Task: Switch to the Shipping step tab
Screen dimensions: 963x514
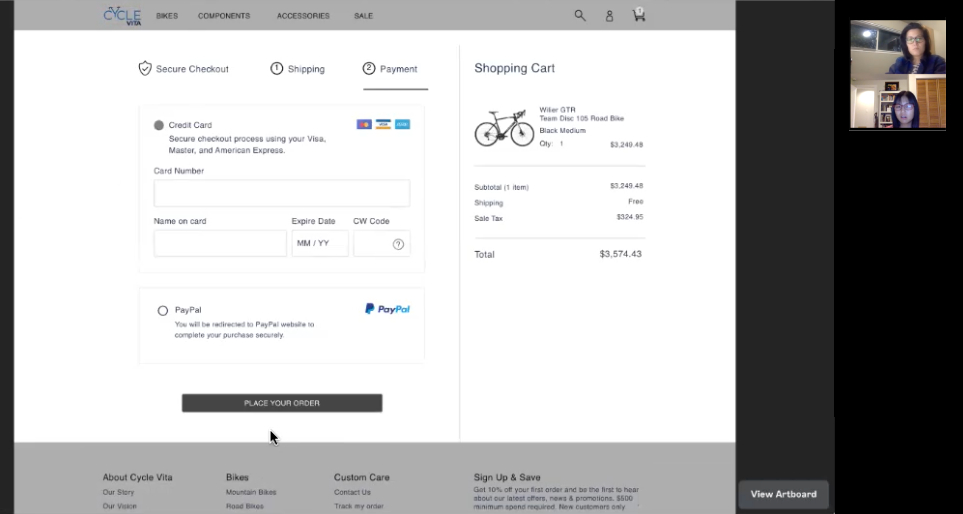Action: pos(298,69)
